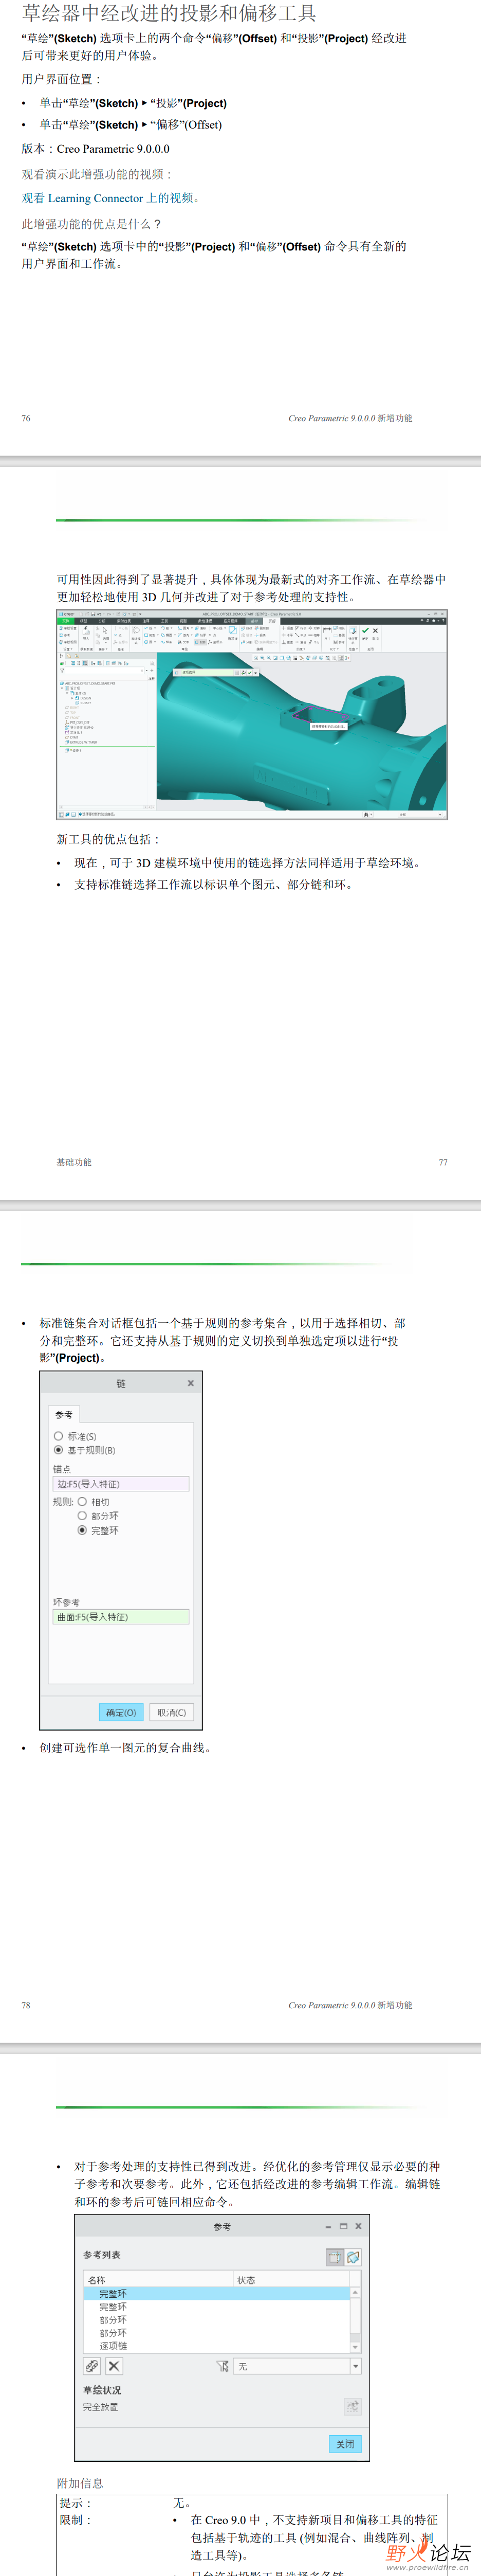Select the 标准(S) radio button
The width and height of the screenshot is (481, 2576).
(x=58, y=1436)
